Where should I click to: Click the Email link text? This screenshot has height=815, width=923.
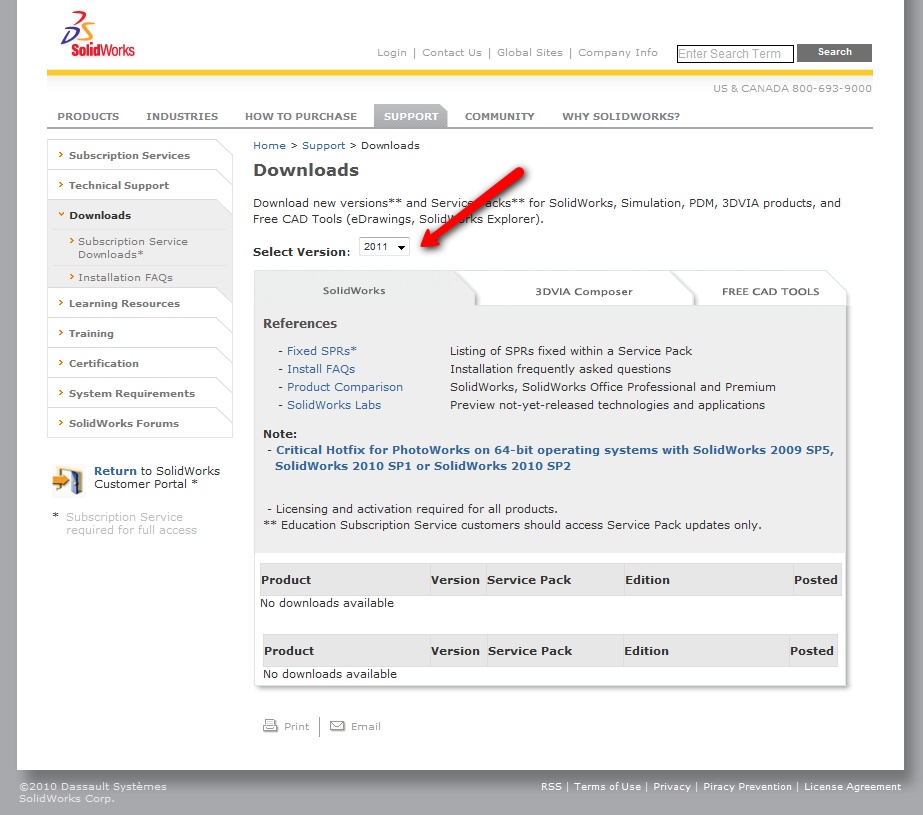pyautogui.click(x=366, y=726)
